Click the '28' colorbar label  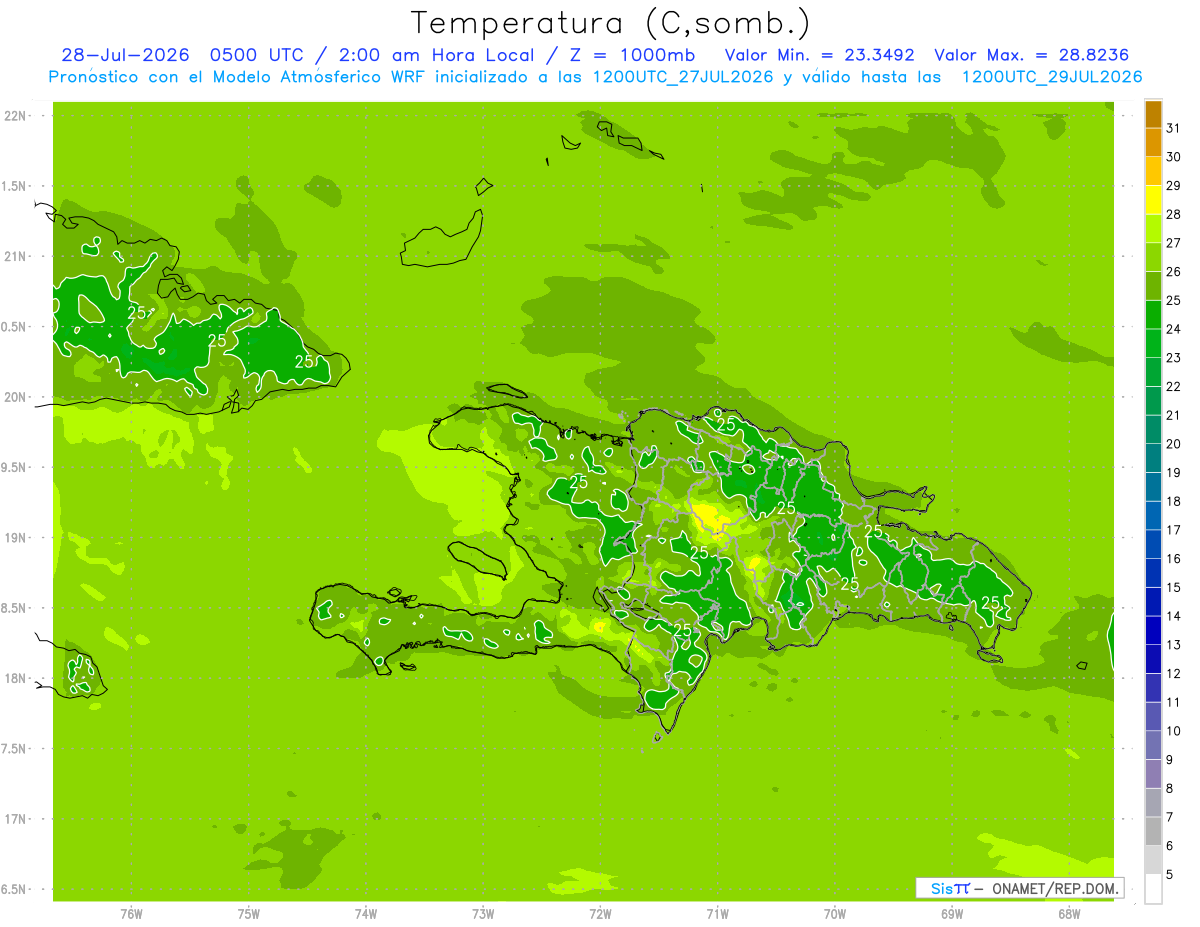[1174, 214]
